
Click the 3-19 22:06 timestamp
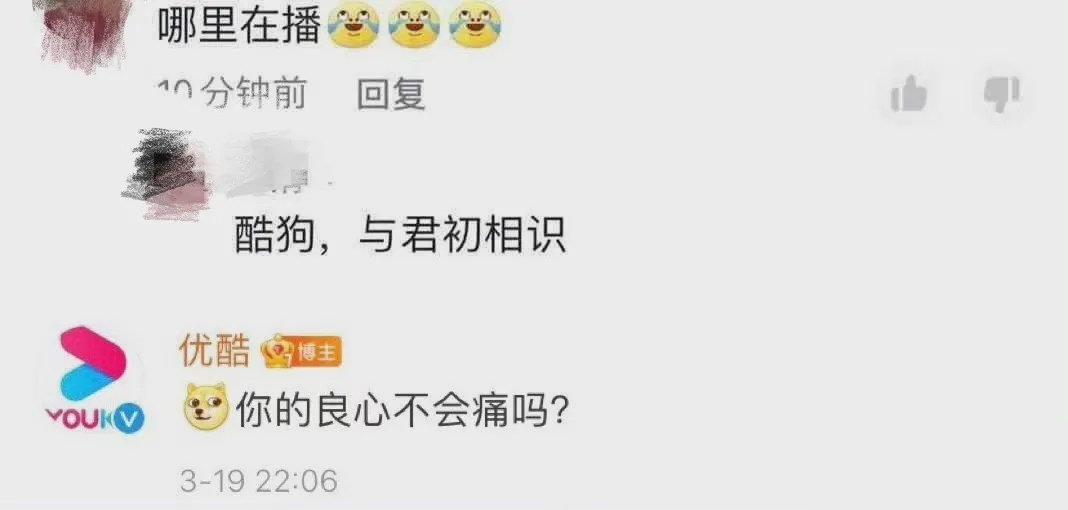pos(259,481)
